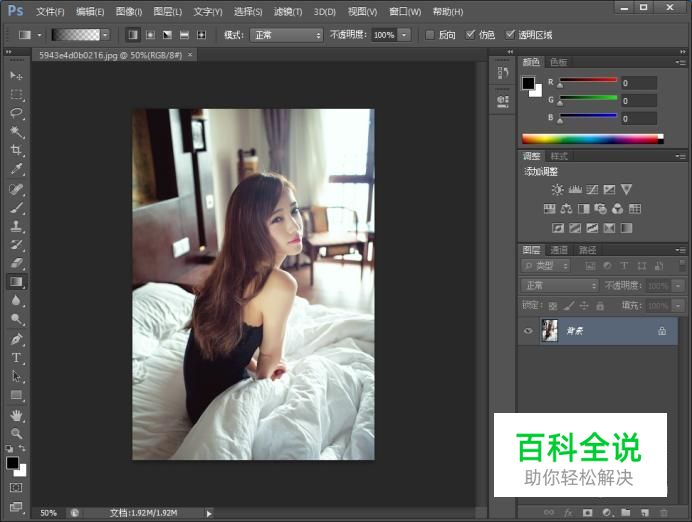Click the 背景 layer thumbnail
692x522 pixels.
(549, 330)
